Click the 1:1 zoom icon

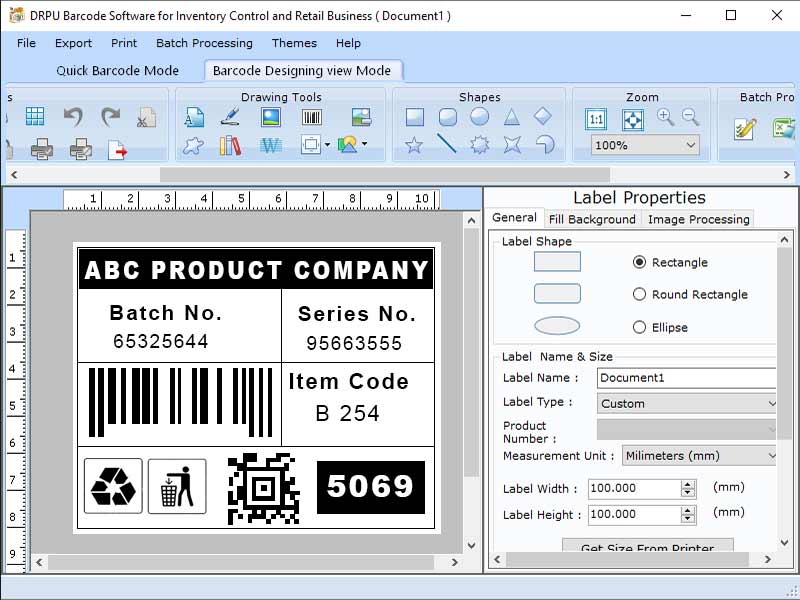(597, 117)
